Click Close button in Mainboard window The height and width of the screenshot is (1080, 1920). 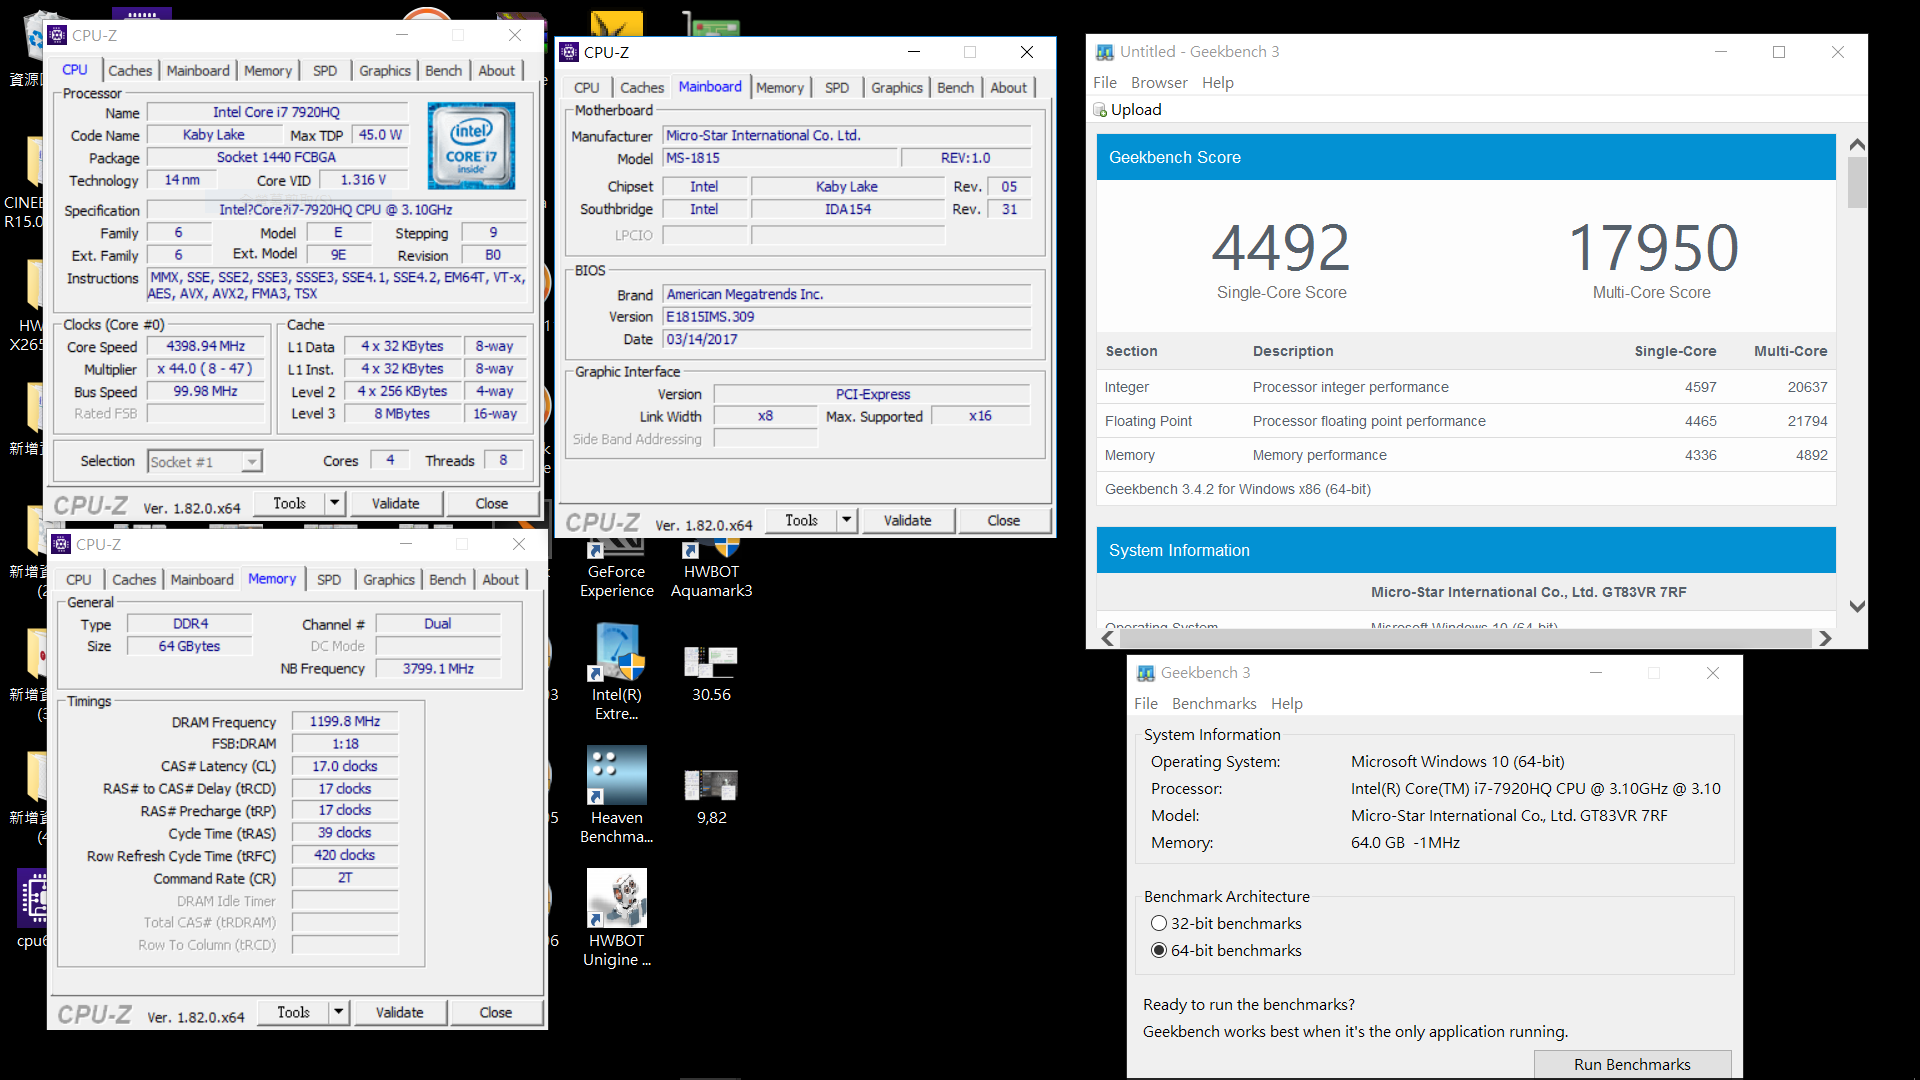(1004, 520)
